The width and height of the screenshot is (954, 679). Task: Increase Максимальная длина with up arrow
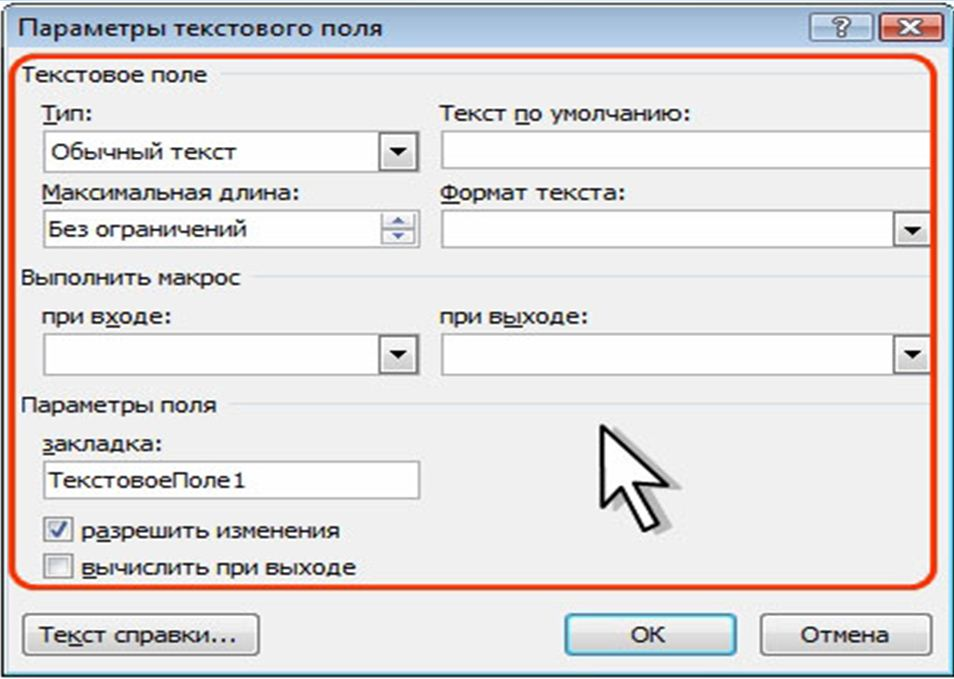(x=399, y=221)
